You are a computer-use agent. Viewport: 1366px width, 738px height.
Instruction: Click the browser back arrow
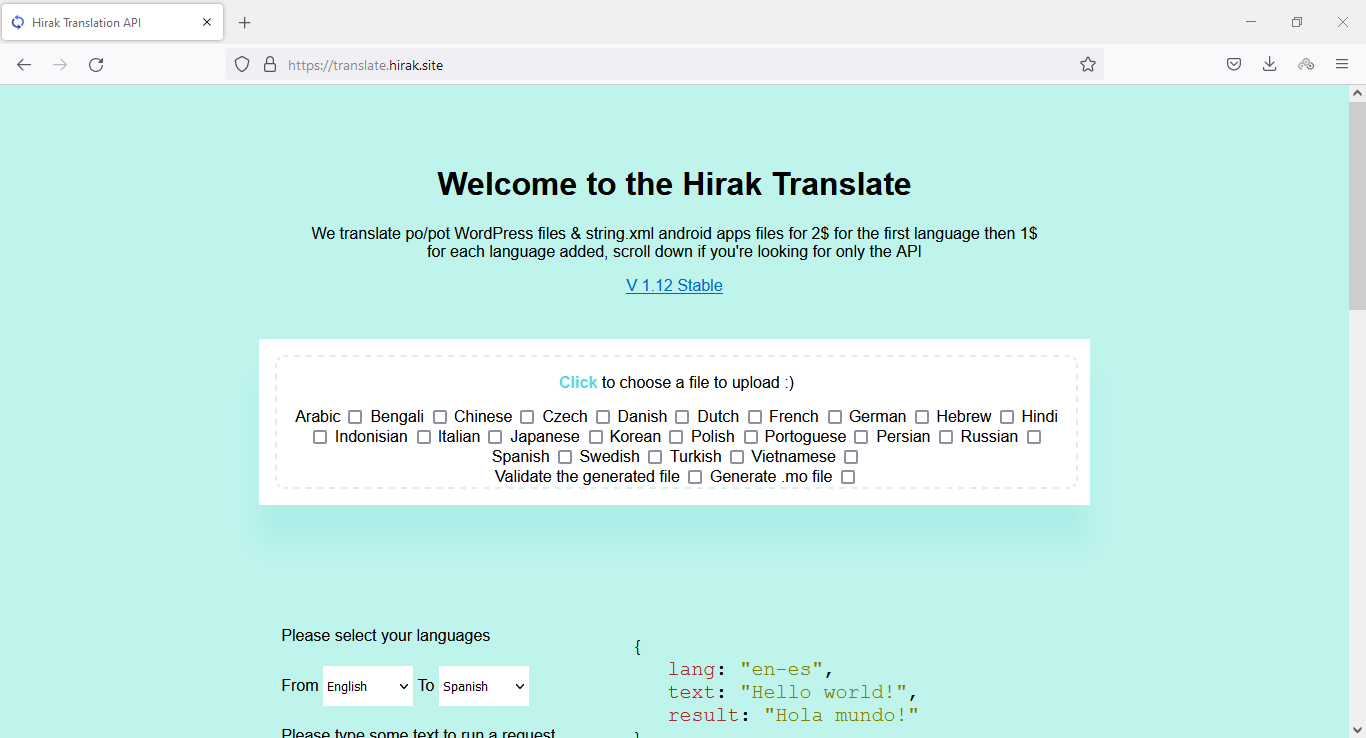[24, 65]
